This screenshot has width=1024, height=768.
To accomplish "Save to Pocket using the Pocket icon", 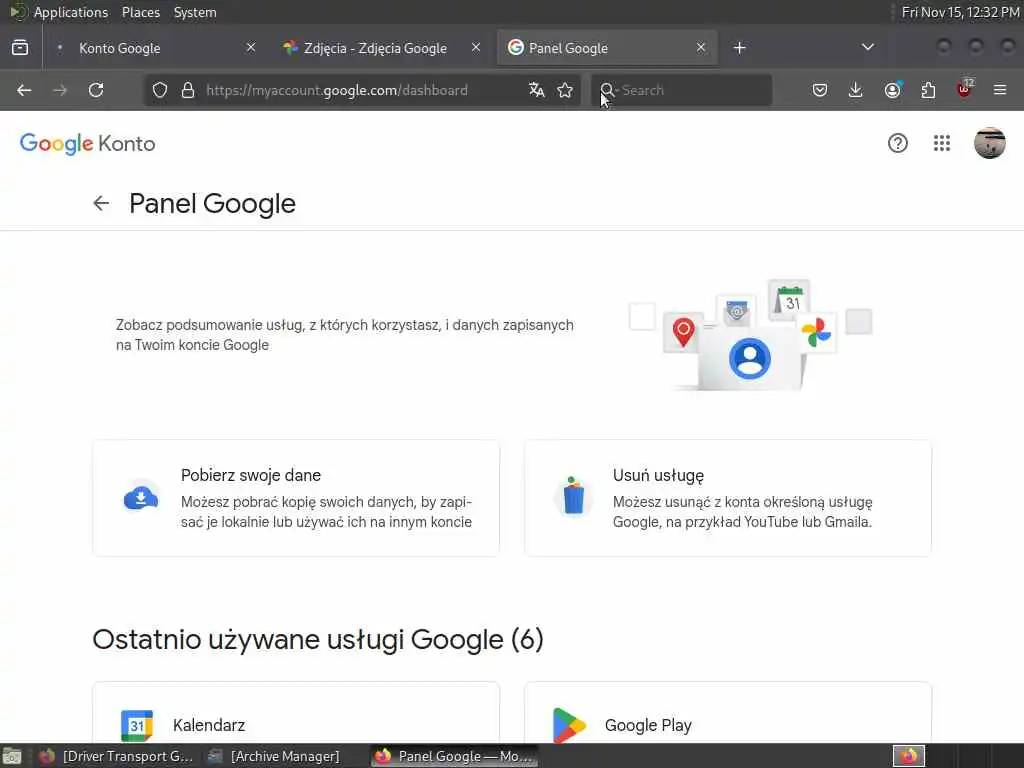I will (x=820, y=90).
